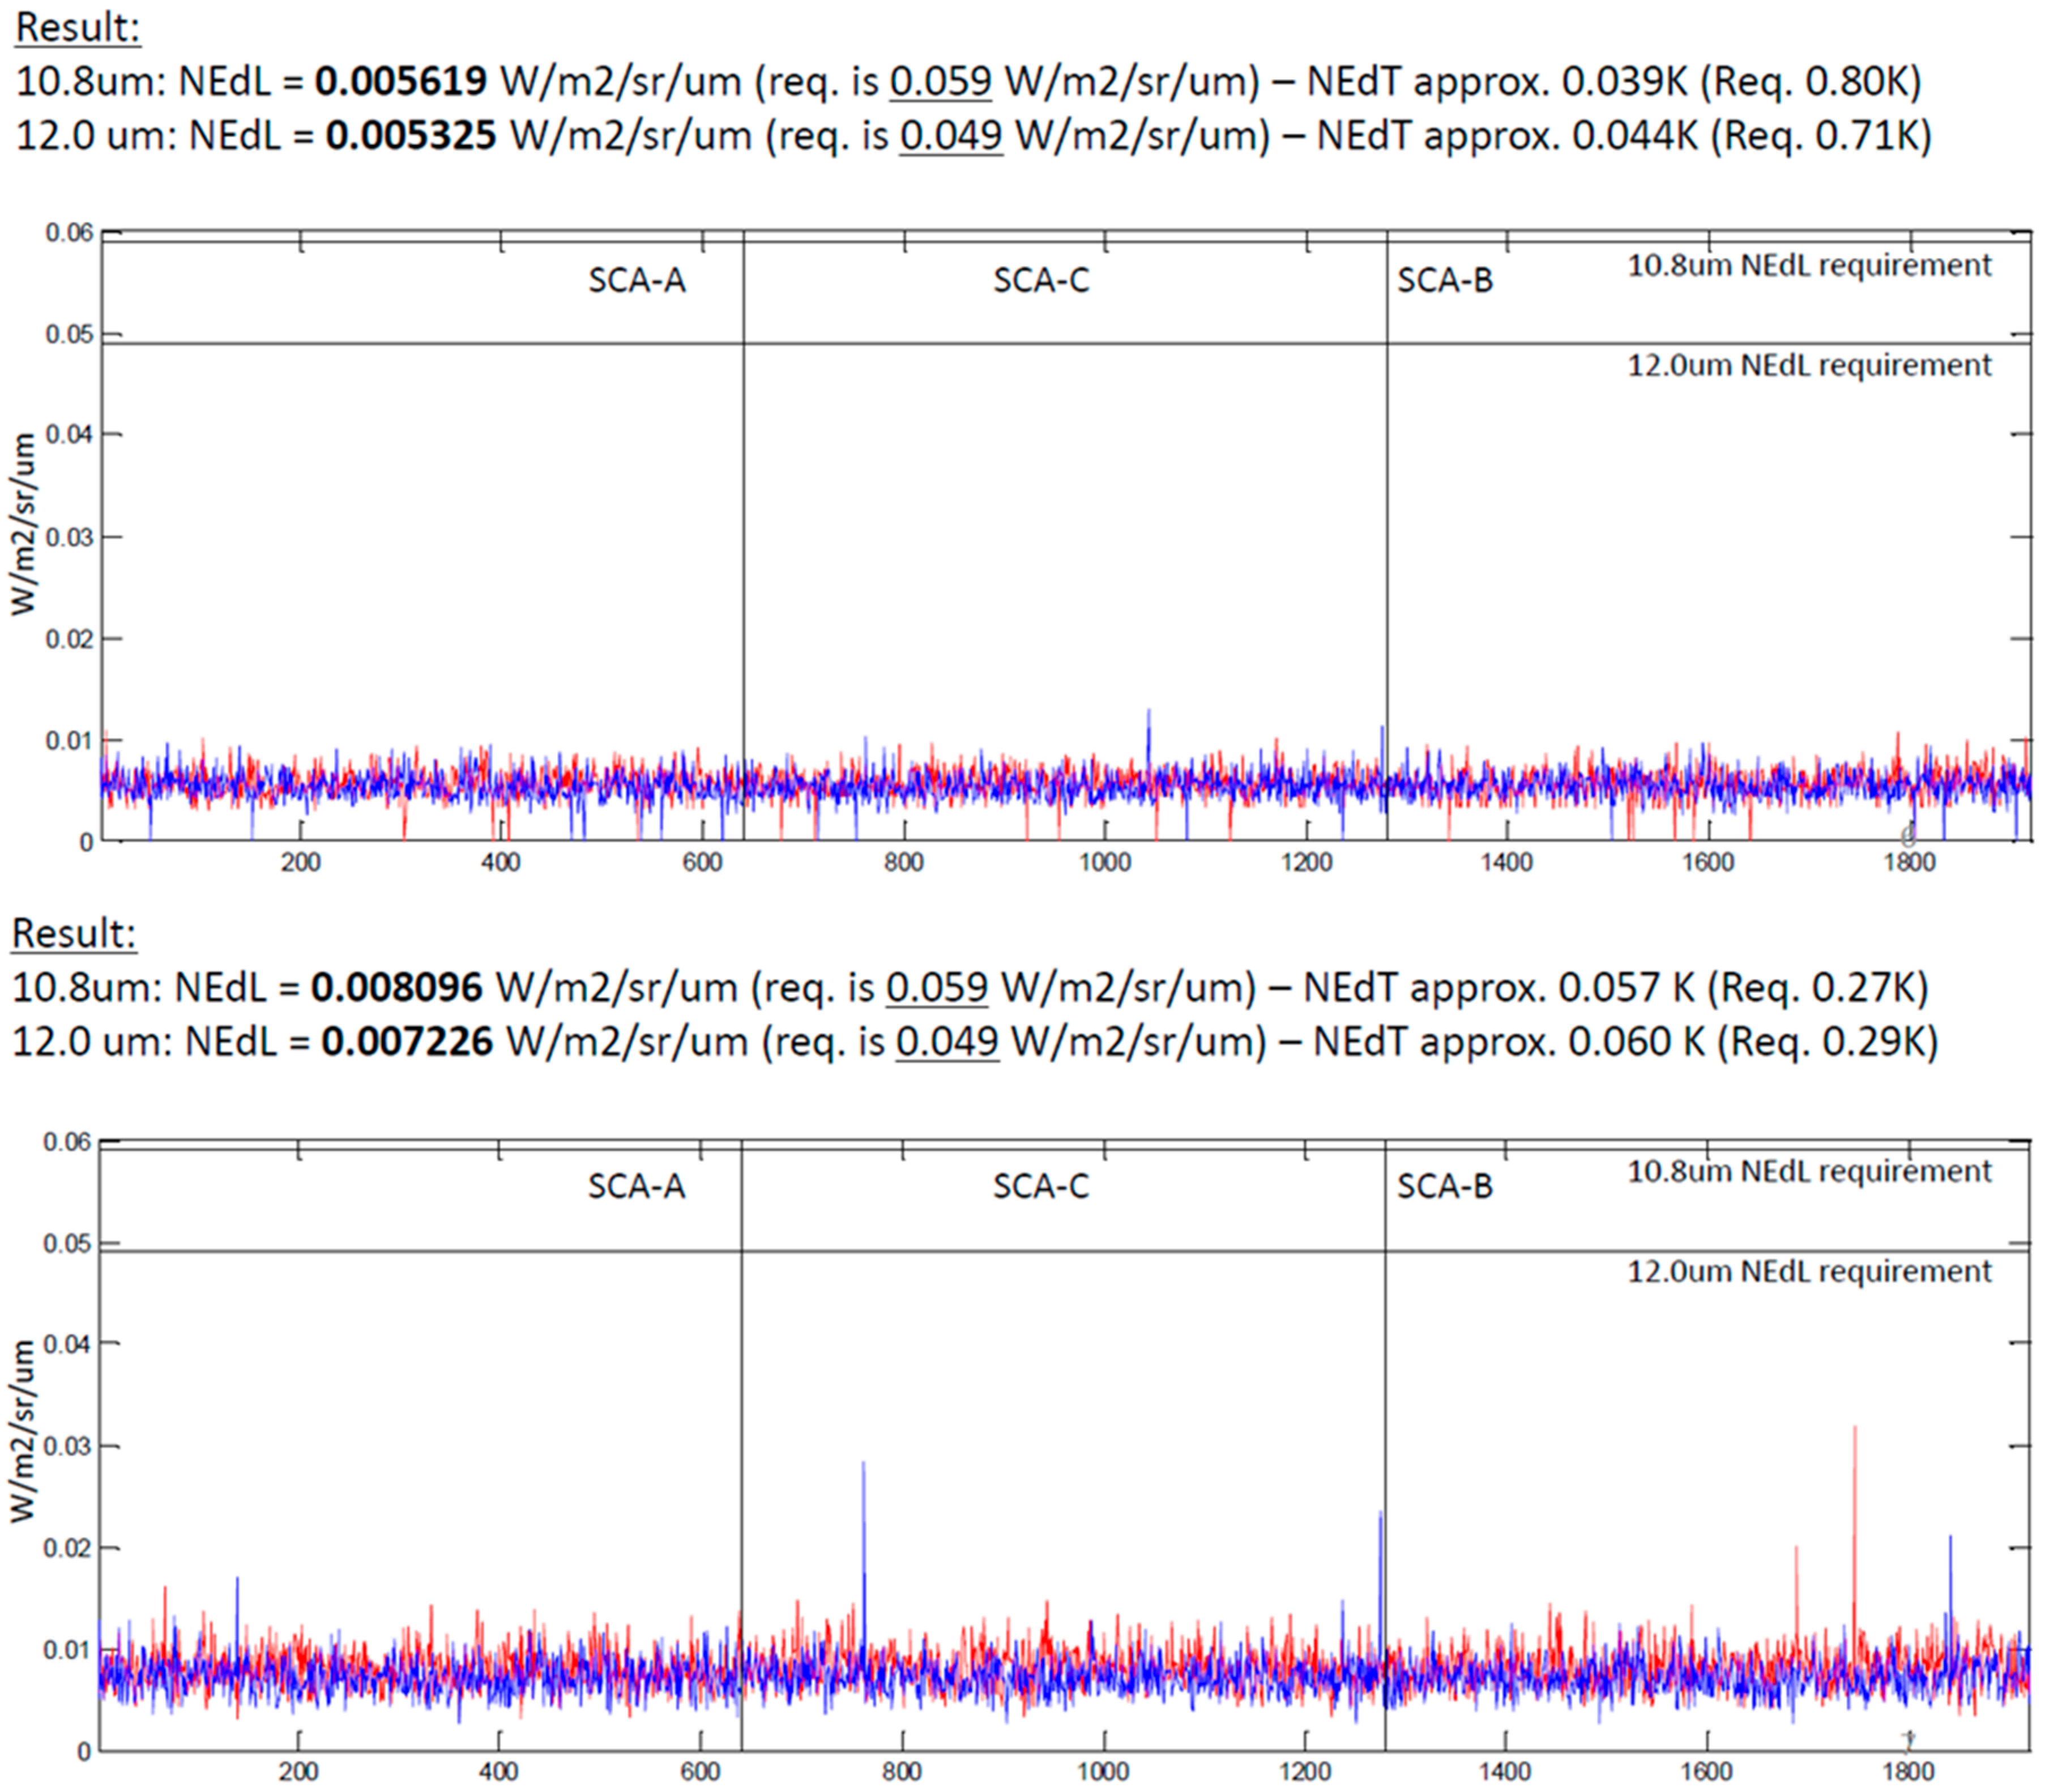
Task: Click the upper plot's 10.8um NEdL requirement label
Action: [x=1809, y=266]
